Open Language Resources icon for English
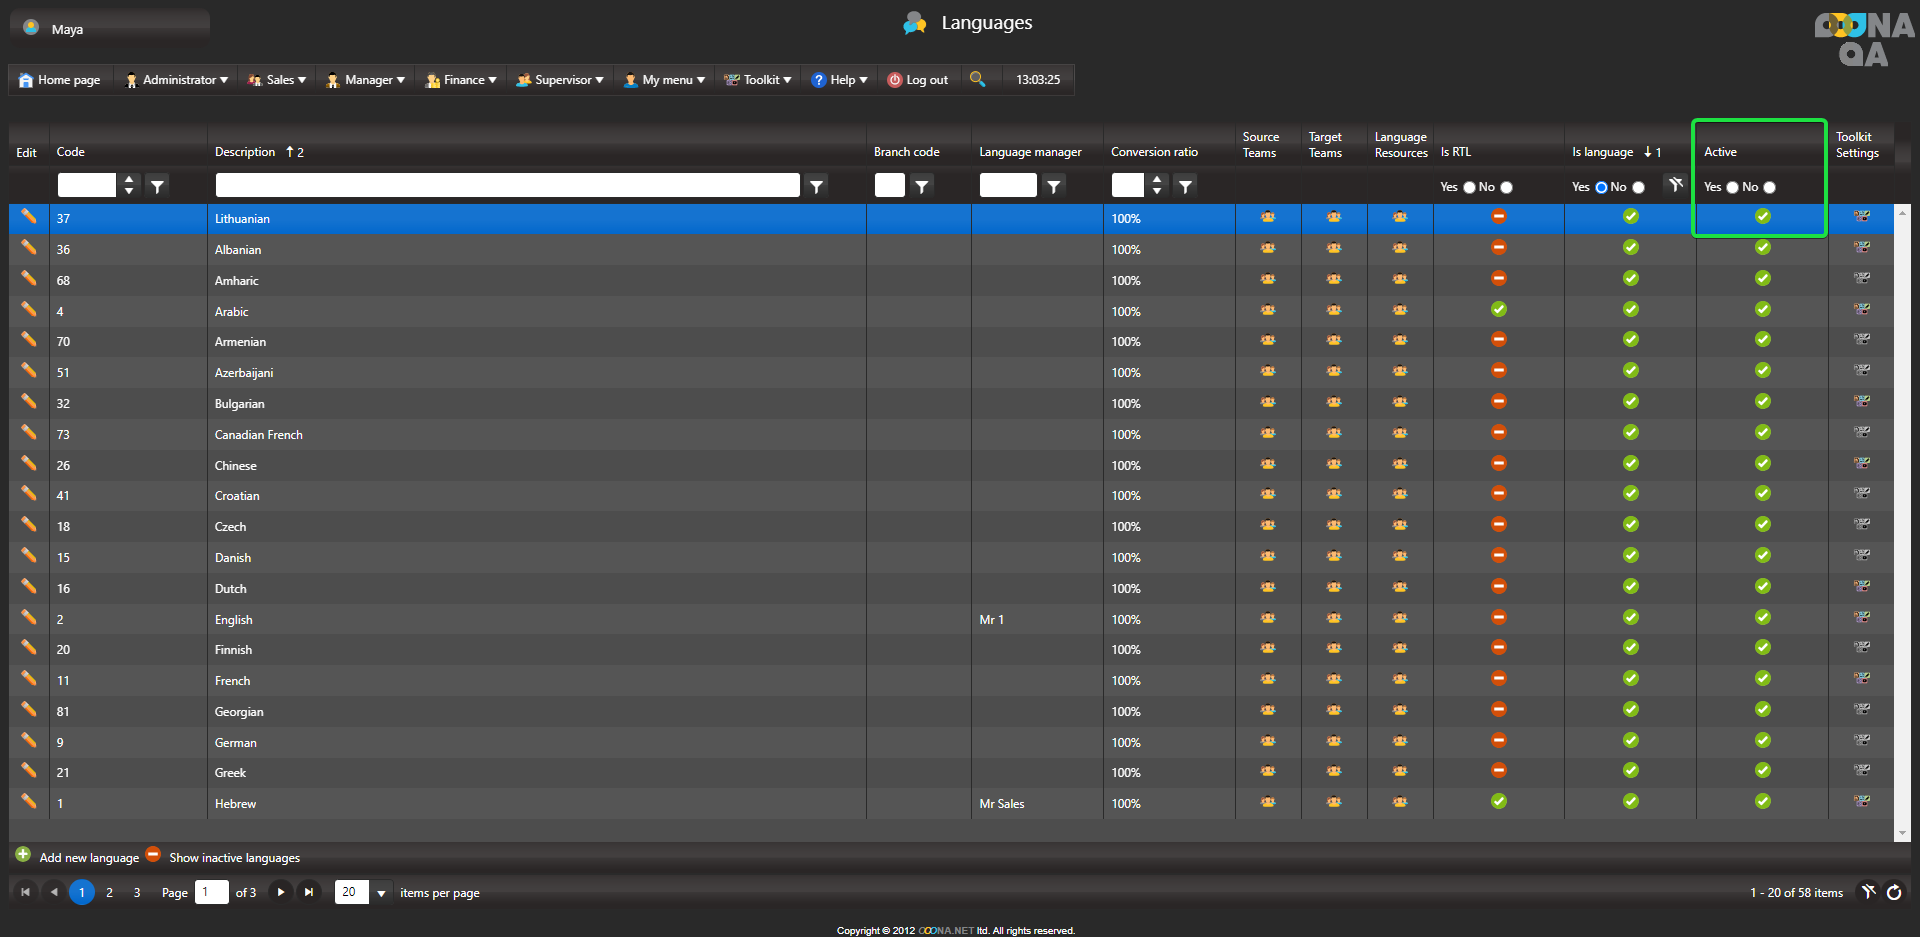Image resolution: width=1920 pixels, height=937 pixels. tap(1399, 619)
